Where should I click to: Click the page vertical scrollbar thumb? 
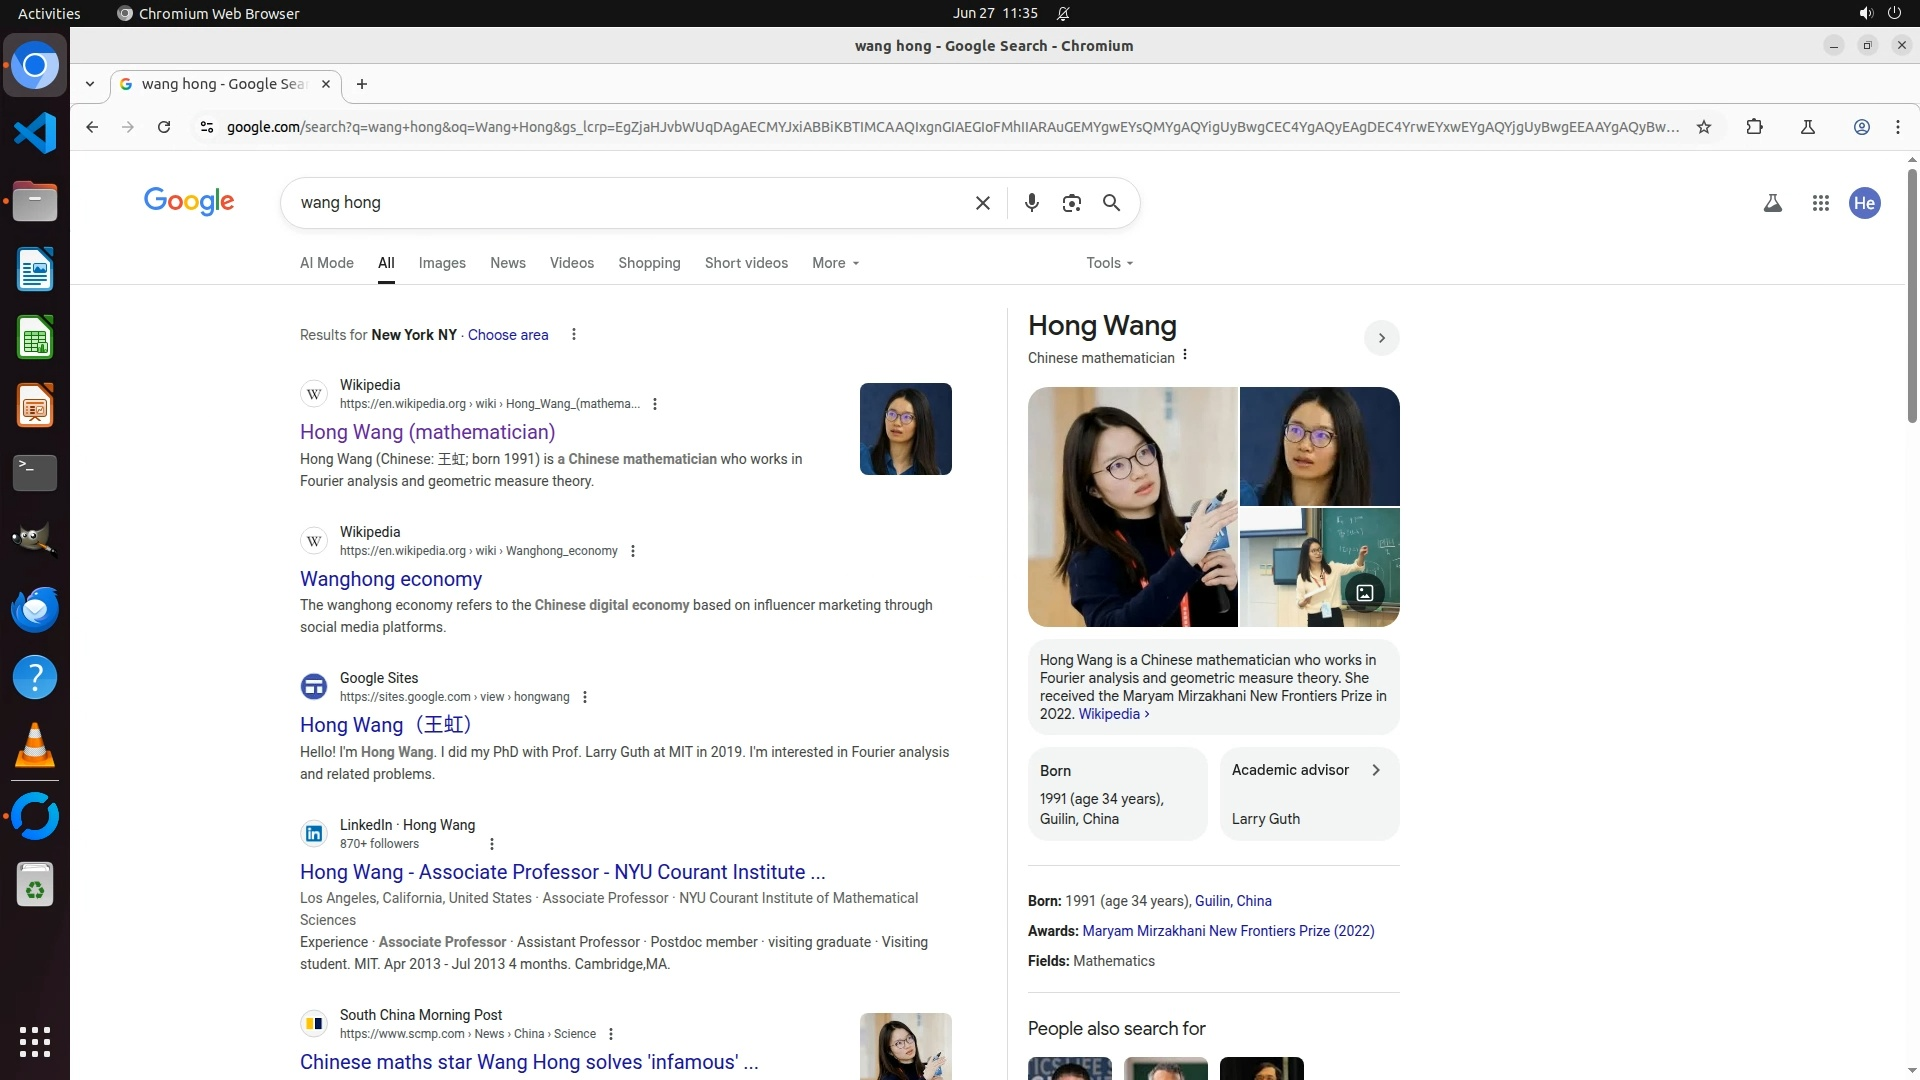(x=1911, y=295)
